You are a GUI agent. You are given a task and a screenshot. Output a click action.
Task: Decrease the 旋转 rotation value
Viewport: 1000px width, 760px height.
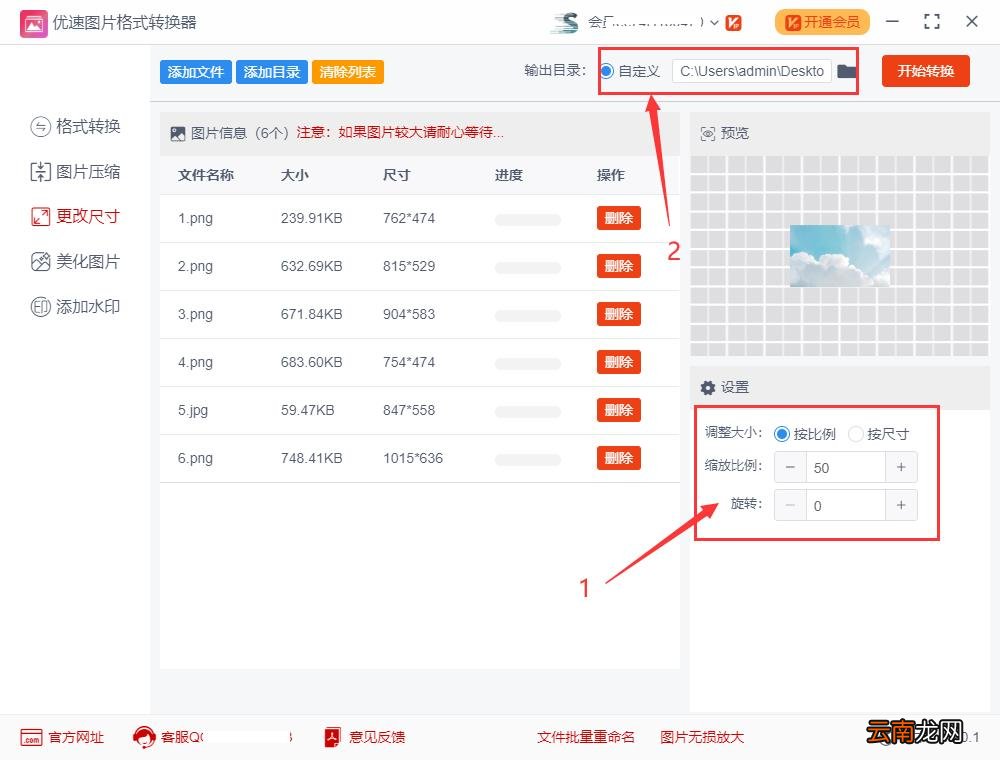(790, 506)
